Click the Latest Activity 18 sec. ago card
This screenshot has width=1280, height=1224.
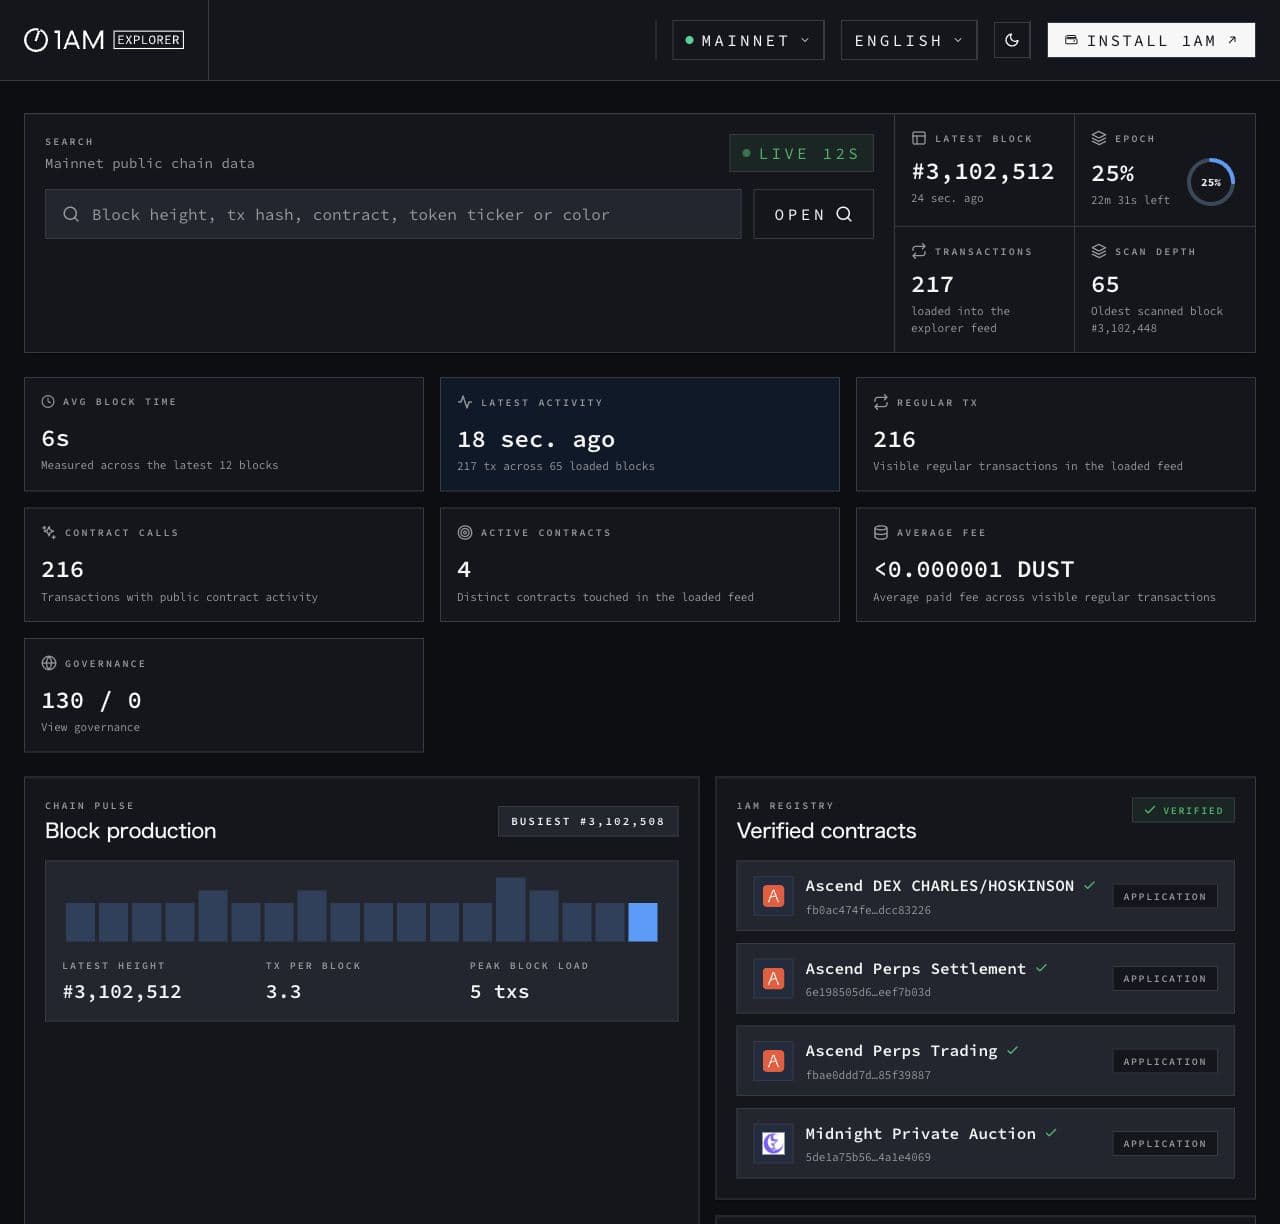point(640,434)
